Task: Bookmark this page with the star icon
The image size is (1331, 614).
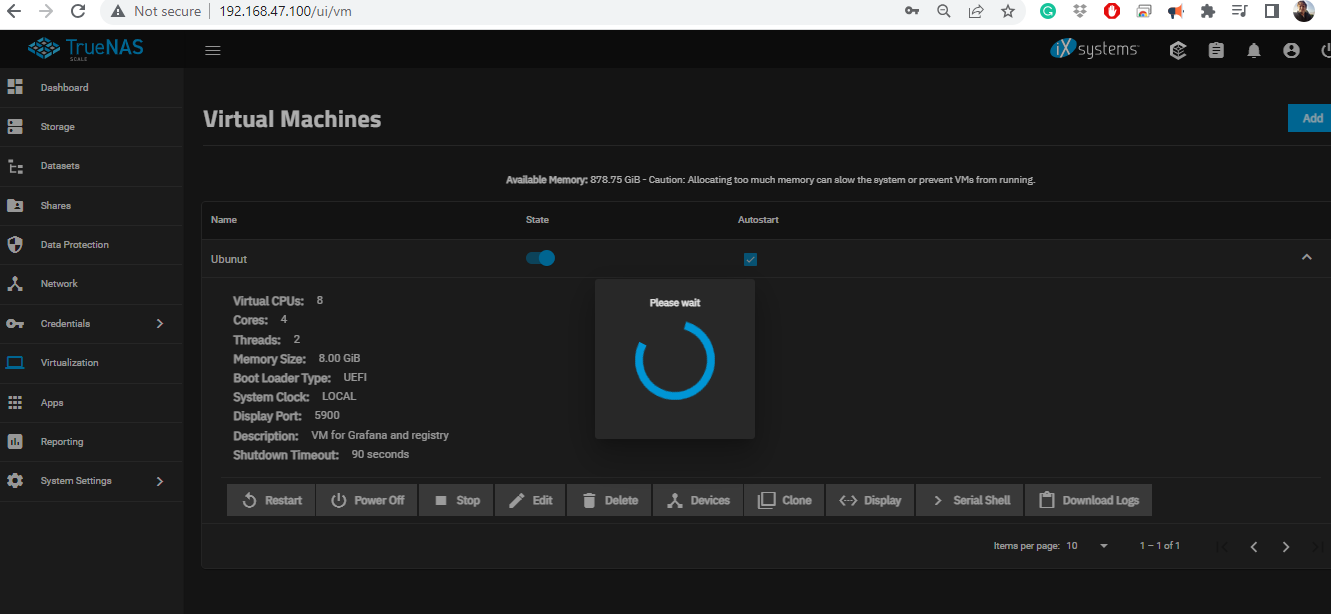Action: tap(1008, 11)
